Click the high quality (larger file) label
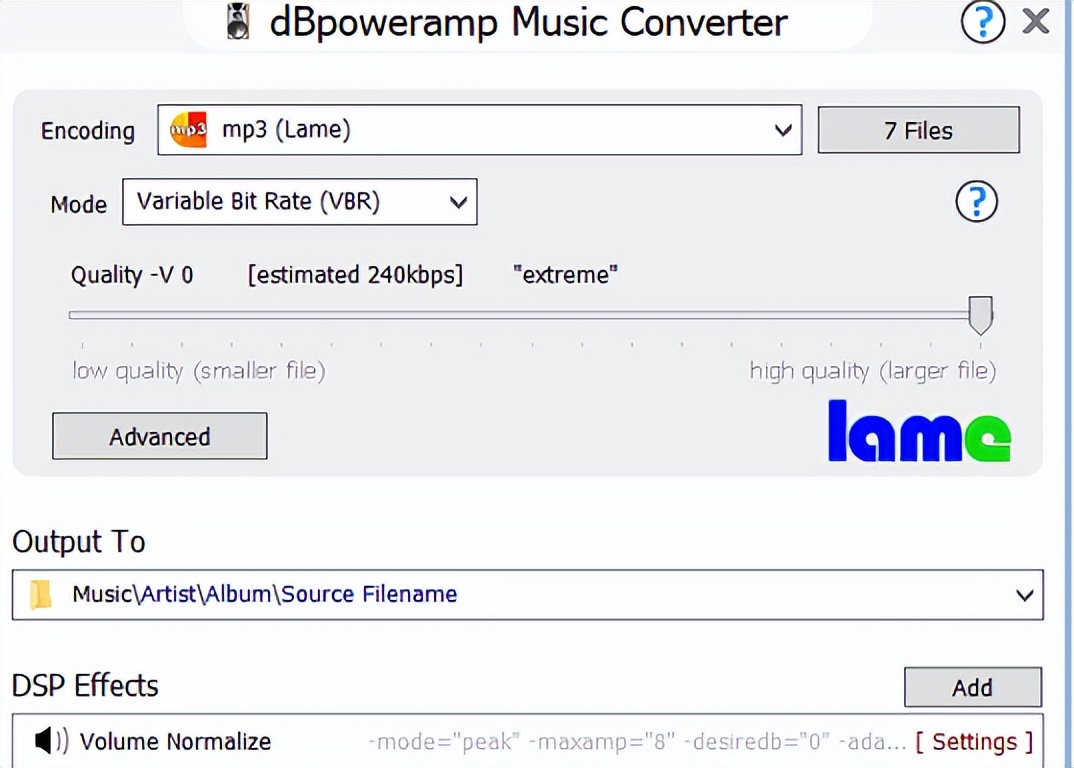 click(x=873, y=371)
